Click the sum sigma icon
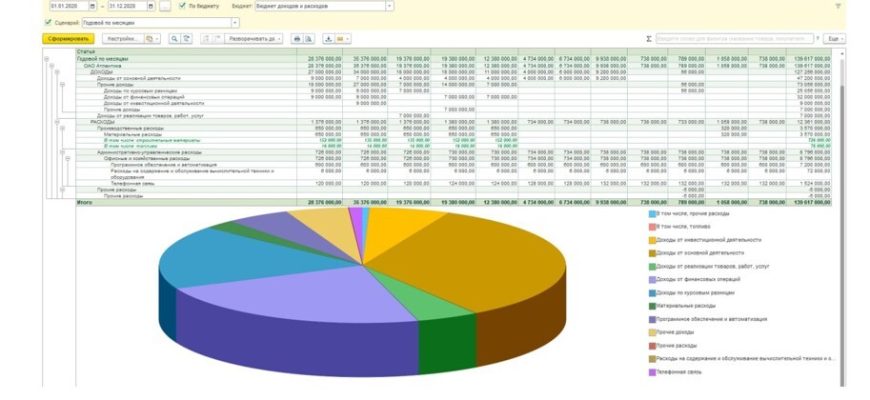 [x=649, y=38]
